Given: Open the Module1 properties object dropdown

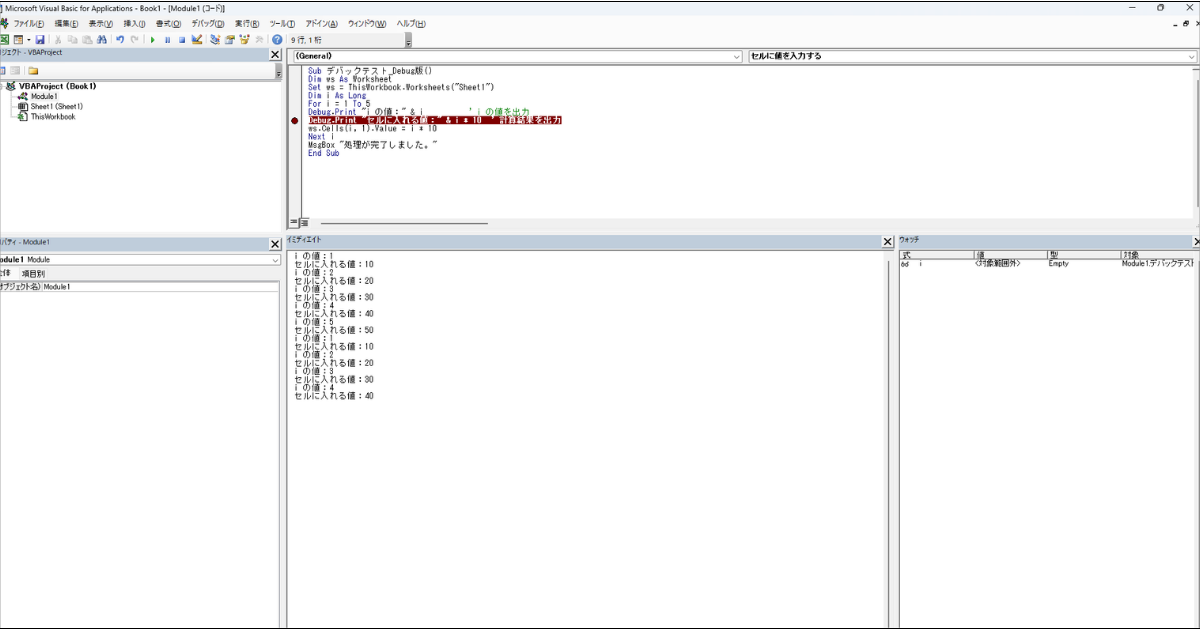Looking at the screenshot, I should 275,260.
